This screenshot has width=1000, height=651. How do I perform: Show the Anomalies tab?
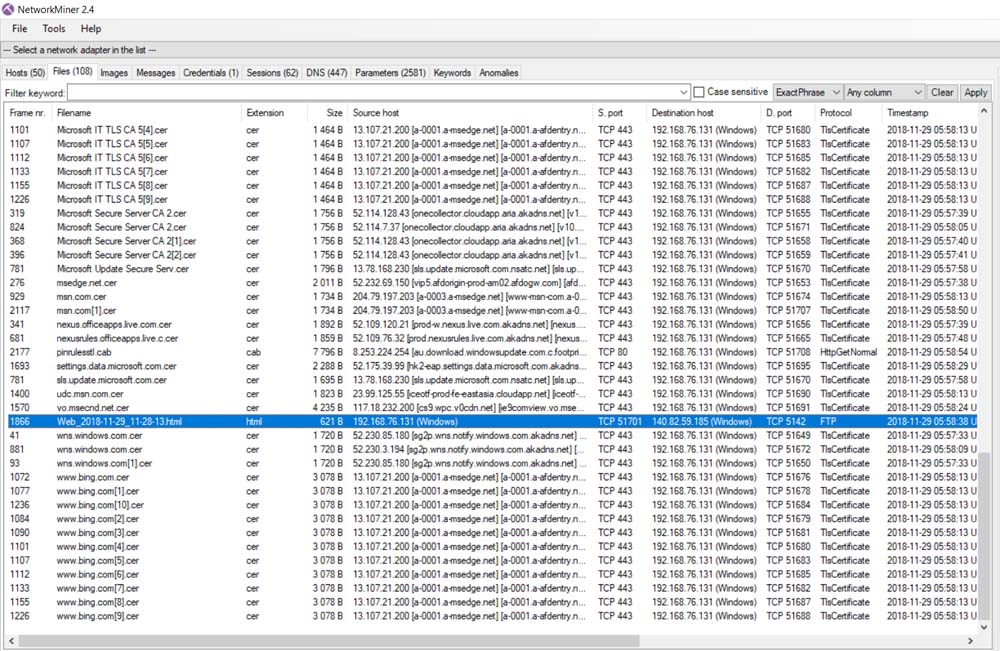point(498,73)
